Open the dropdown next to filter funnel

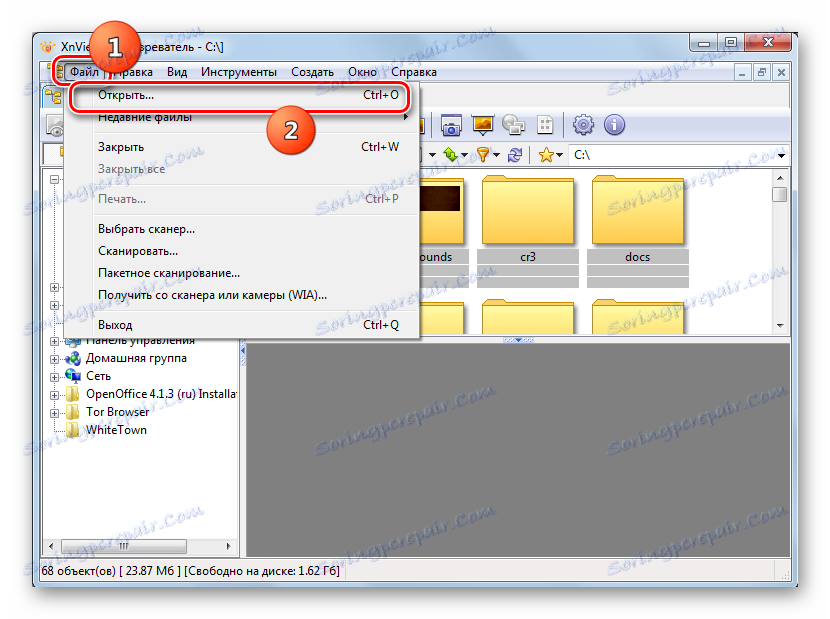496,155
